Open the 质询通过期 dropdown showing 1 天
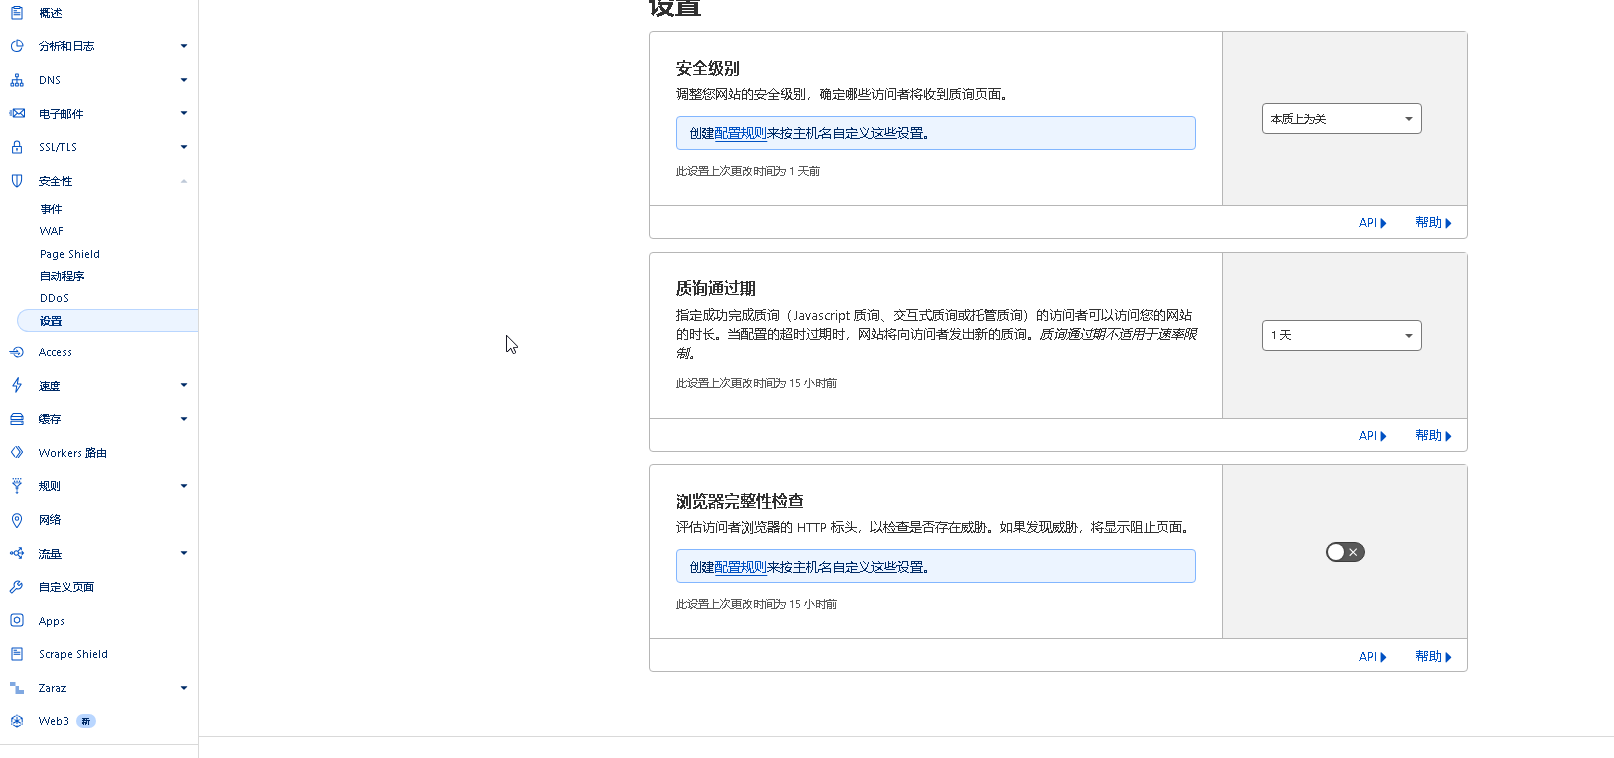 click(1341, 336)
